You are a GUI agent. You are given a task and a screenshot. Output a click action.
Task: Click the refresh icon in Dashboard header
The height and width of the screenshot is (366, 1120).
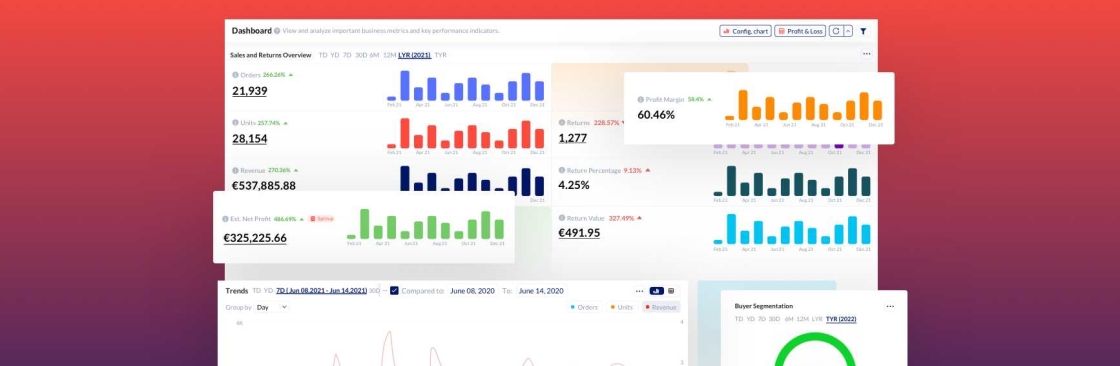click(835, 31)
